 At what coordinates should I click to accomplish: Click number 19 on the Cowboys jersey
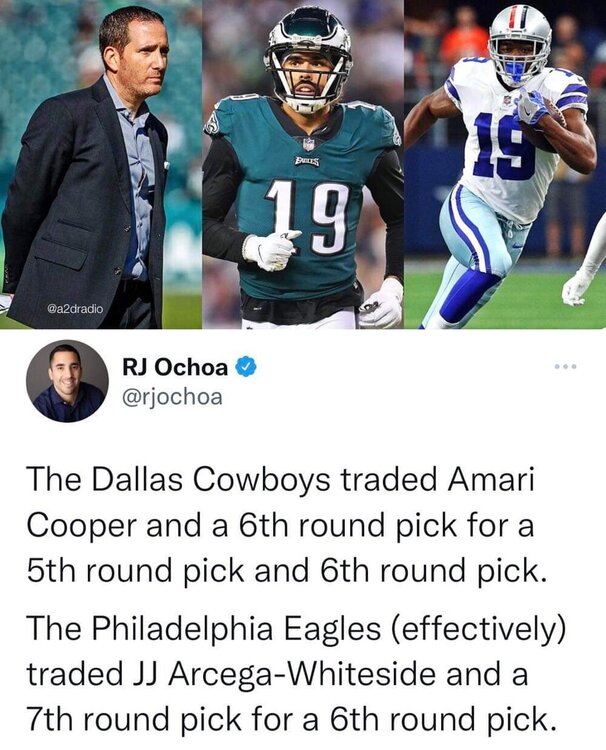tap(504, 145)
